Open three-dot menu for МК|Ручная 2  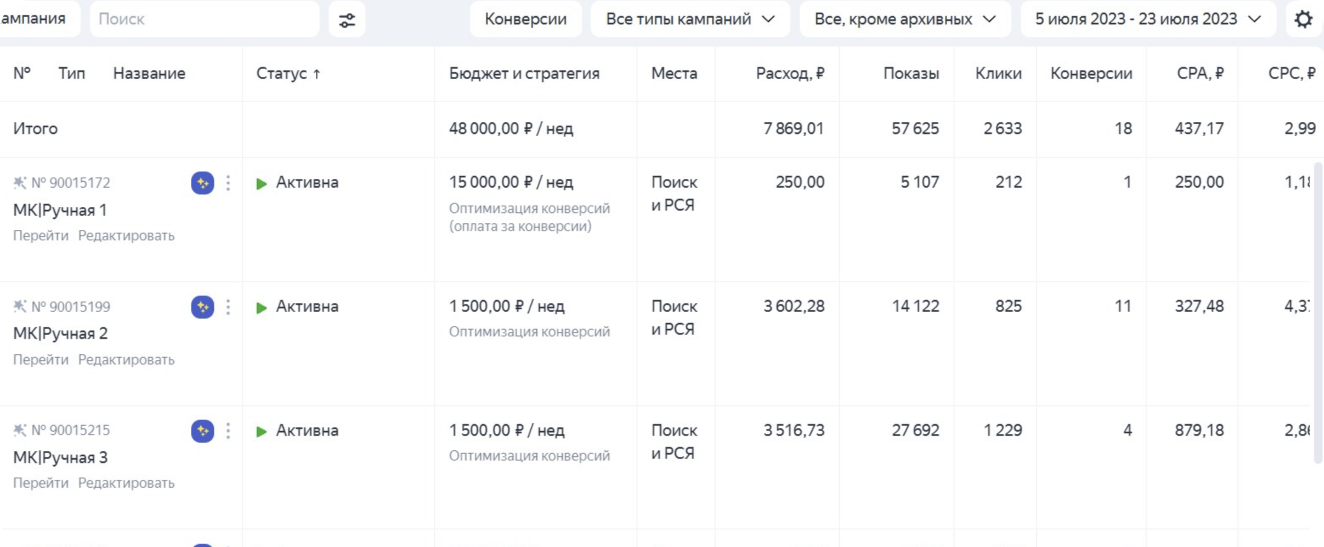click(x=228, y=307)
